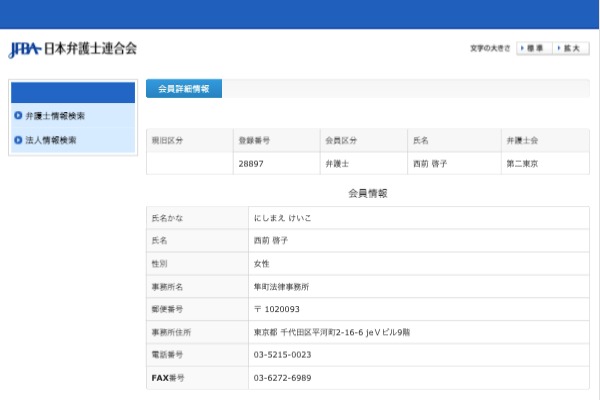Set text size to 標準
Viewport: 600px width, 400px height.
click(534, 48)
